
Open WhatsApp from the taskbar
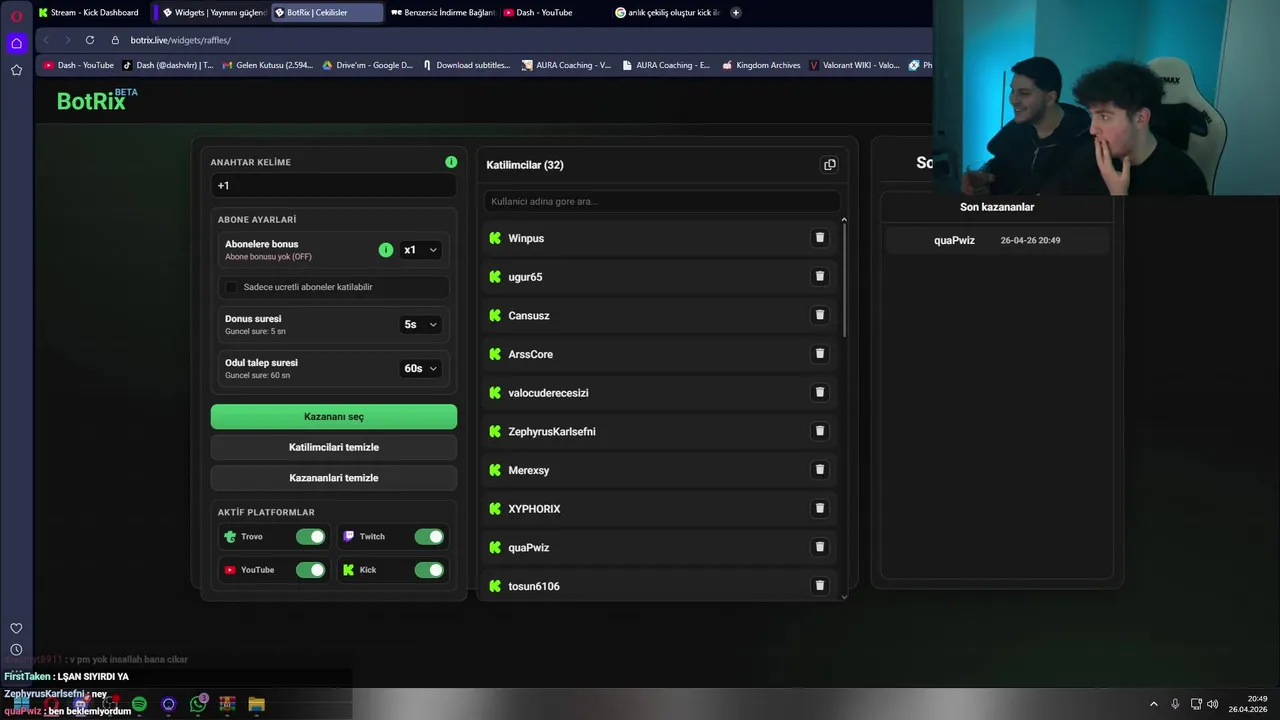click(198, 704)
